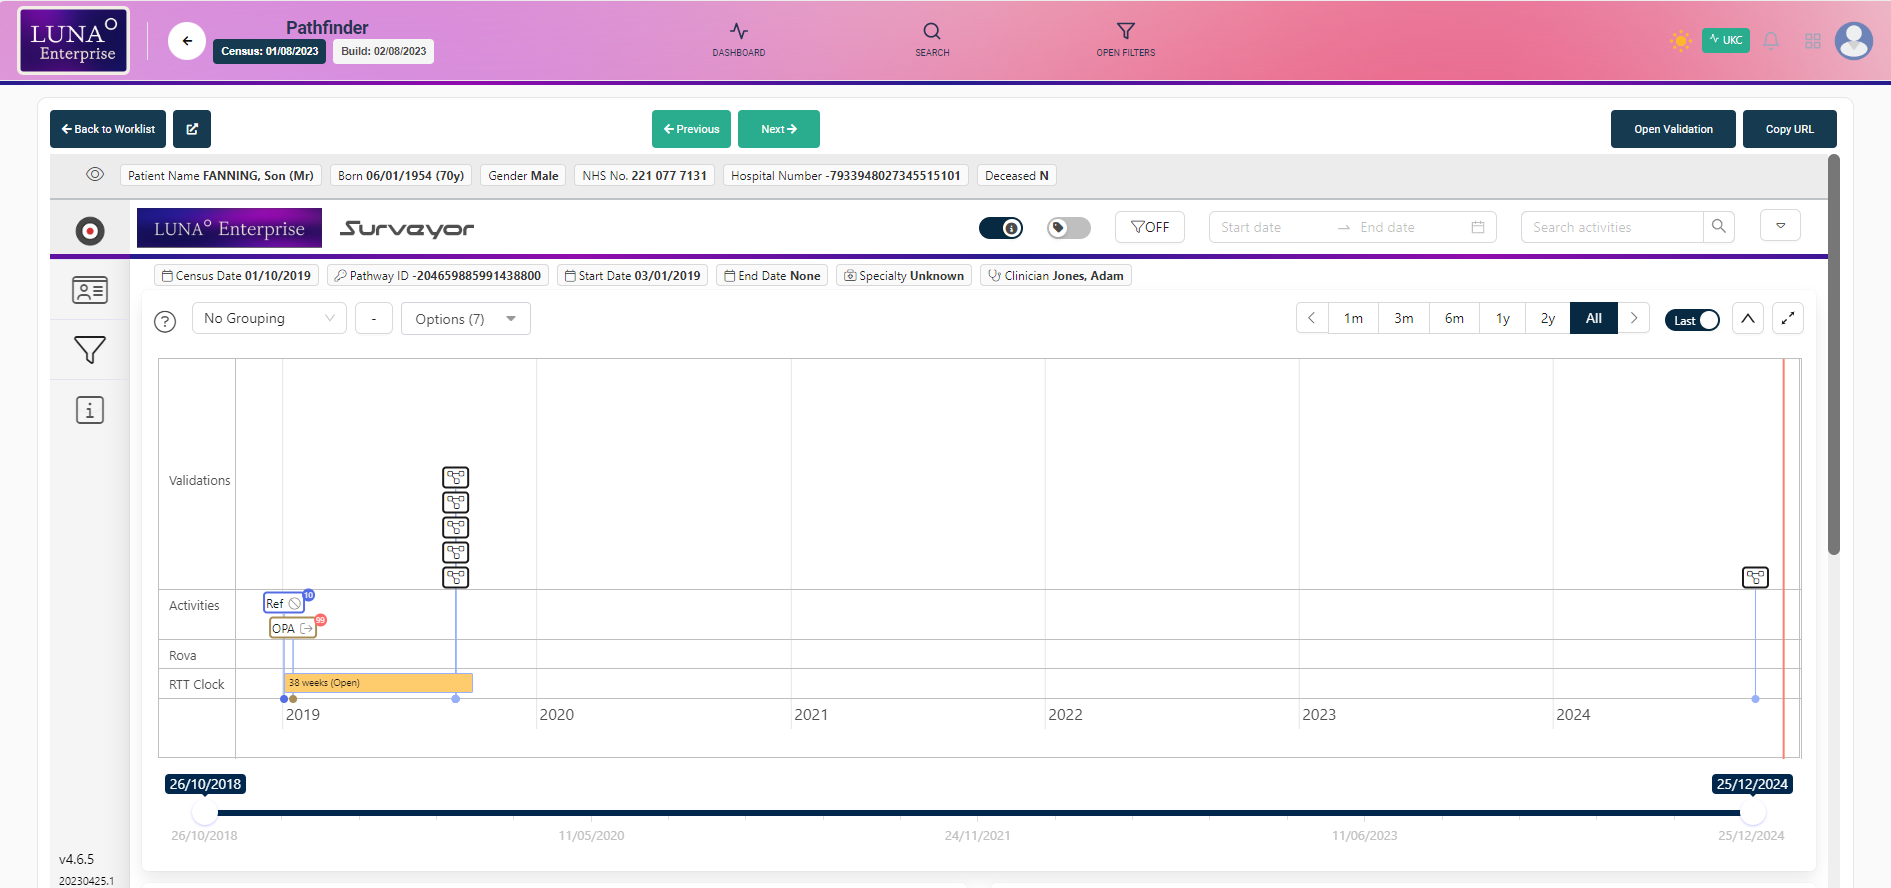Enable the tag toggle switch
Screen dimensions: 1891x888
point(1068,228)
